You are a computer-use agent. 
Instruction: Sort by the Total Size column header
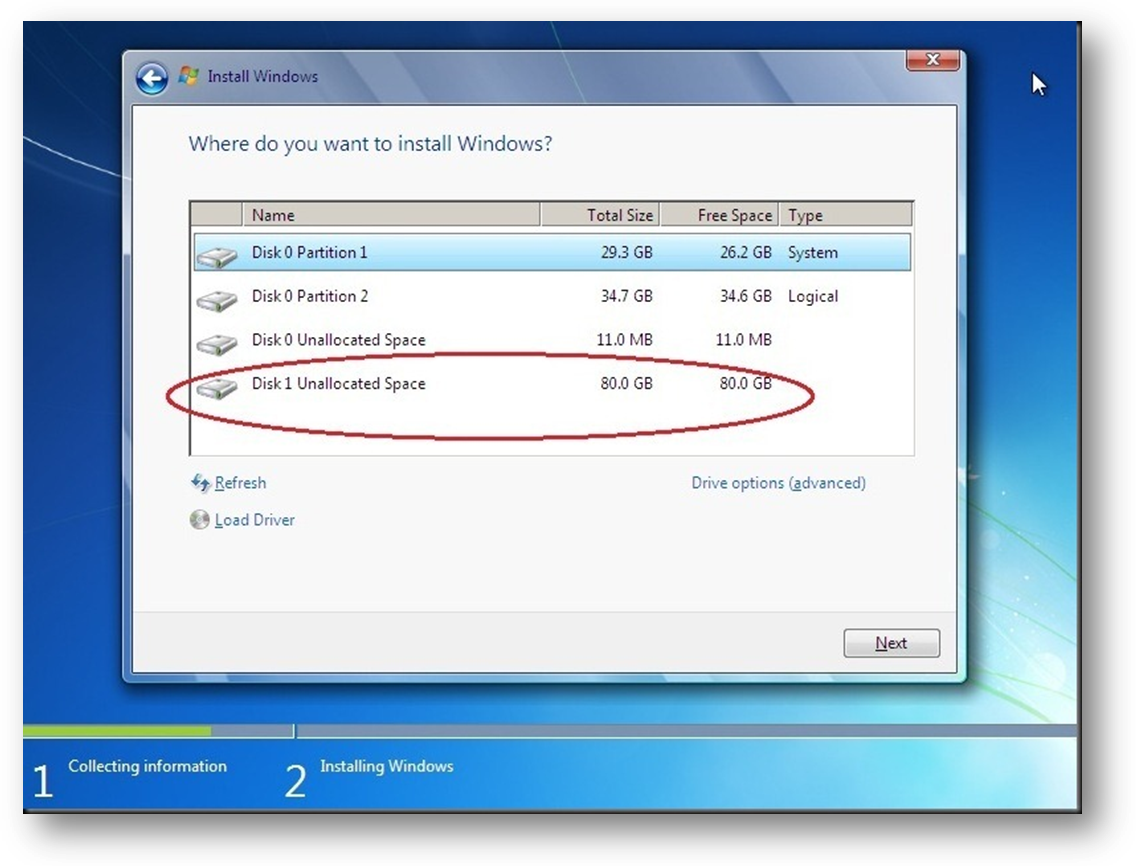[600, 215]
